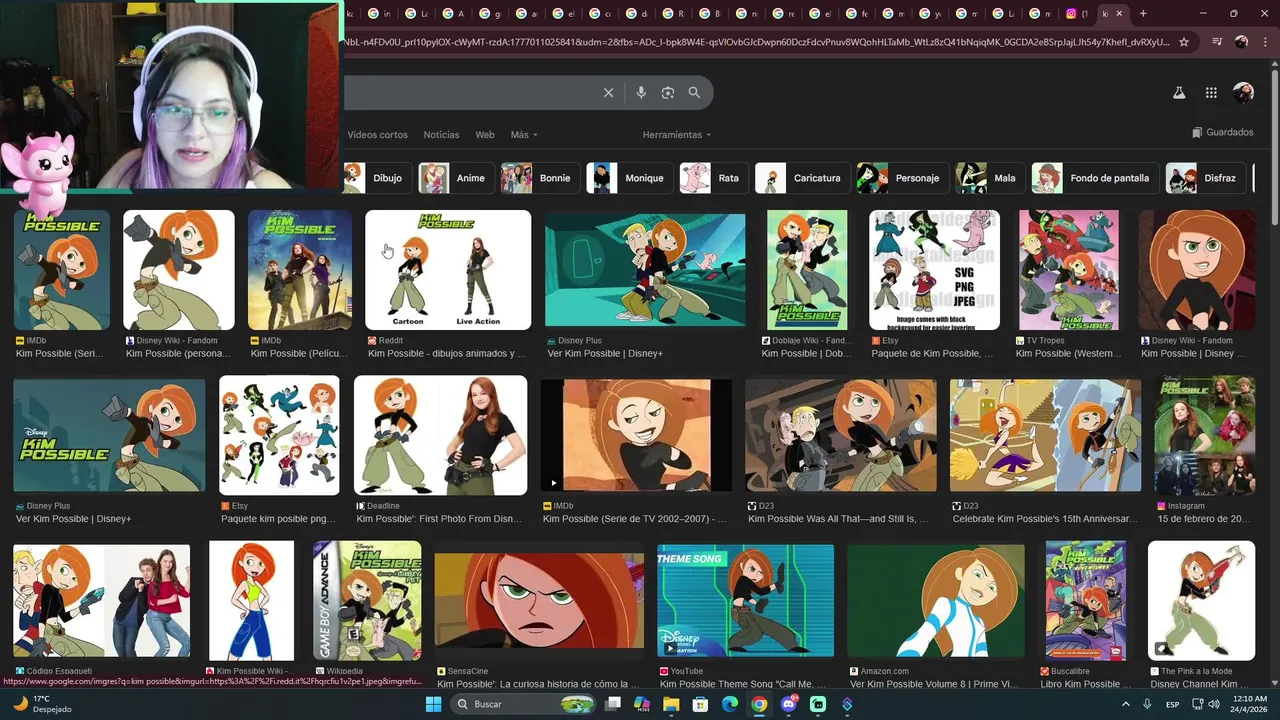Image resolution: width=1280 pixels, height=720 pixels.
Task: Open Discord from the taskbar
Action: pos(789,704)
